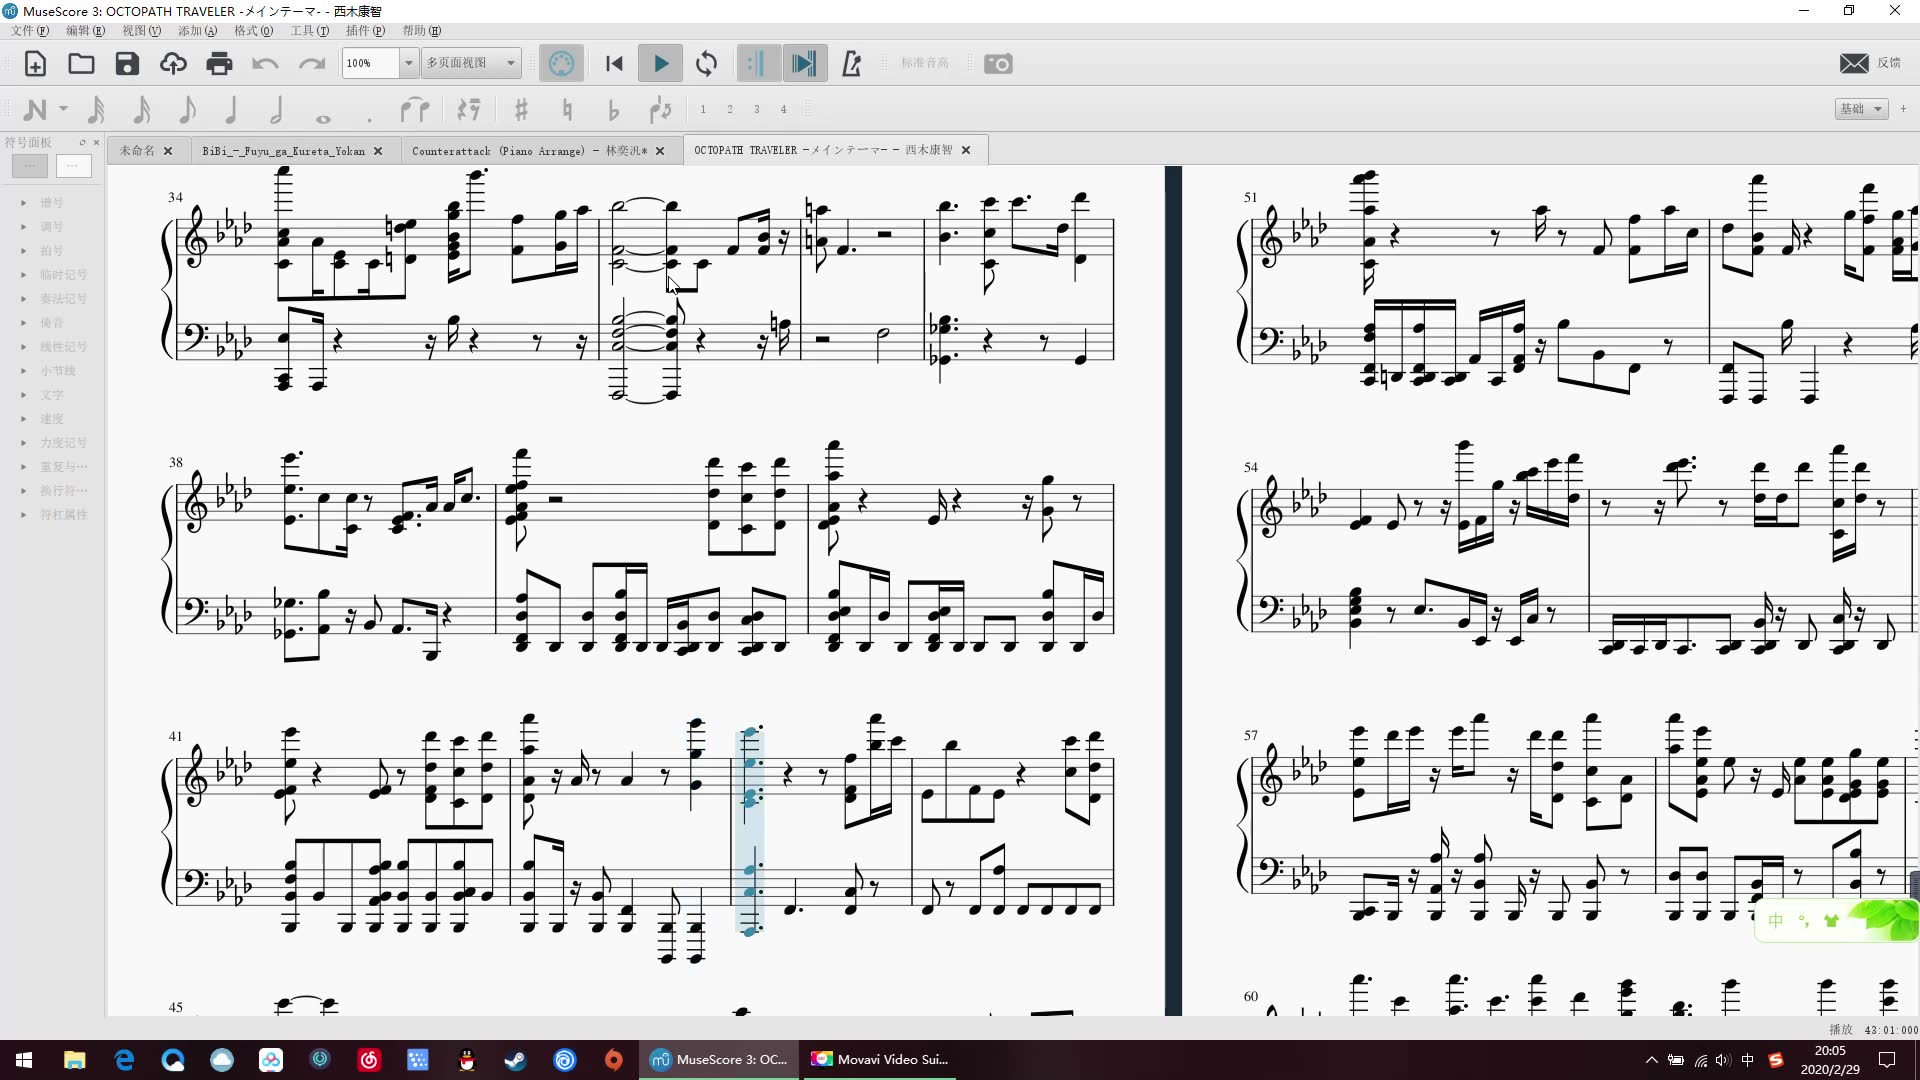The image size is (1920, 1080).
Task: Open the 帮助 menu
Action: [421, 31]
